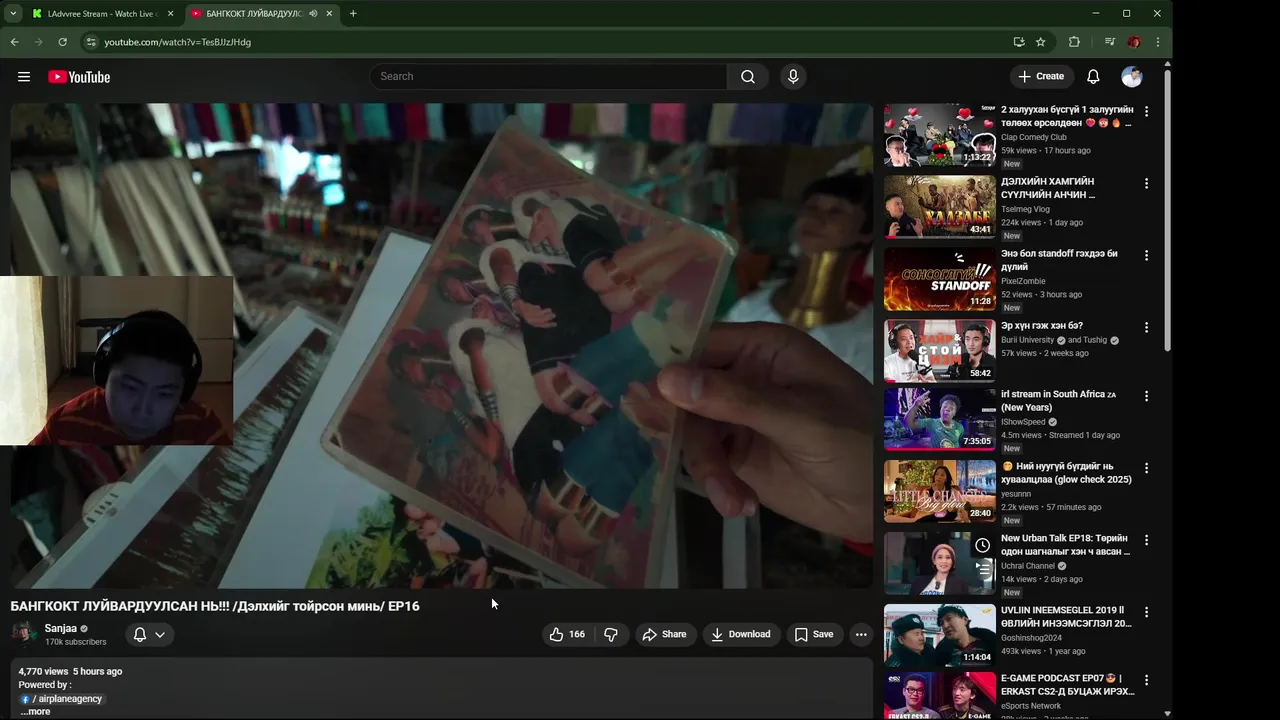Open the Chrome profile avatar

(x=1133, y=42)
